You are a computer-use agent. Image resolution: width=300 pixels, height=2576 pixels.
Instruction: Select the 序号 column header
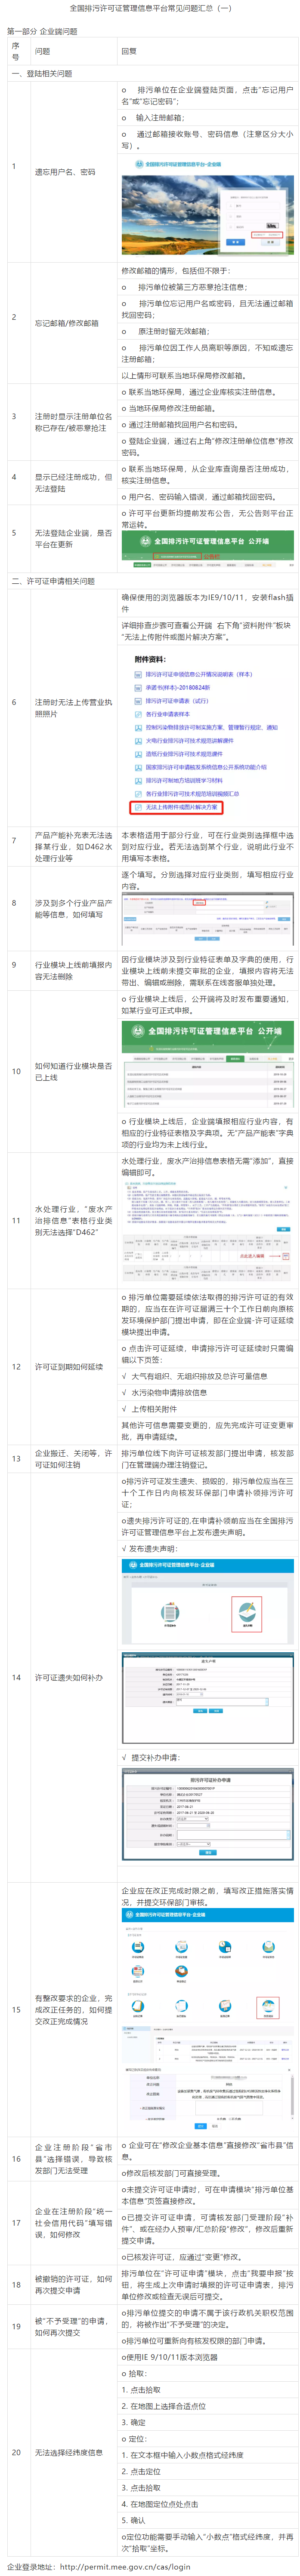[15, 51]
